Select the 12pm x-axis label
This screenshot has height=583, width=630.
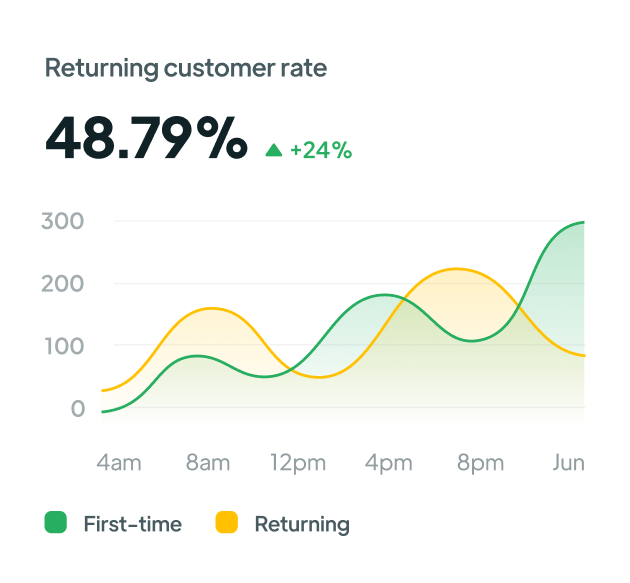299,462
